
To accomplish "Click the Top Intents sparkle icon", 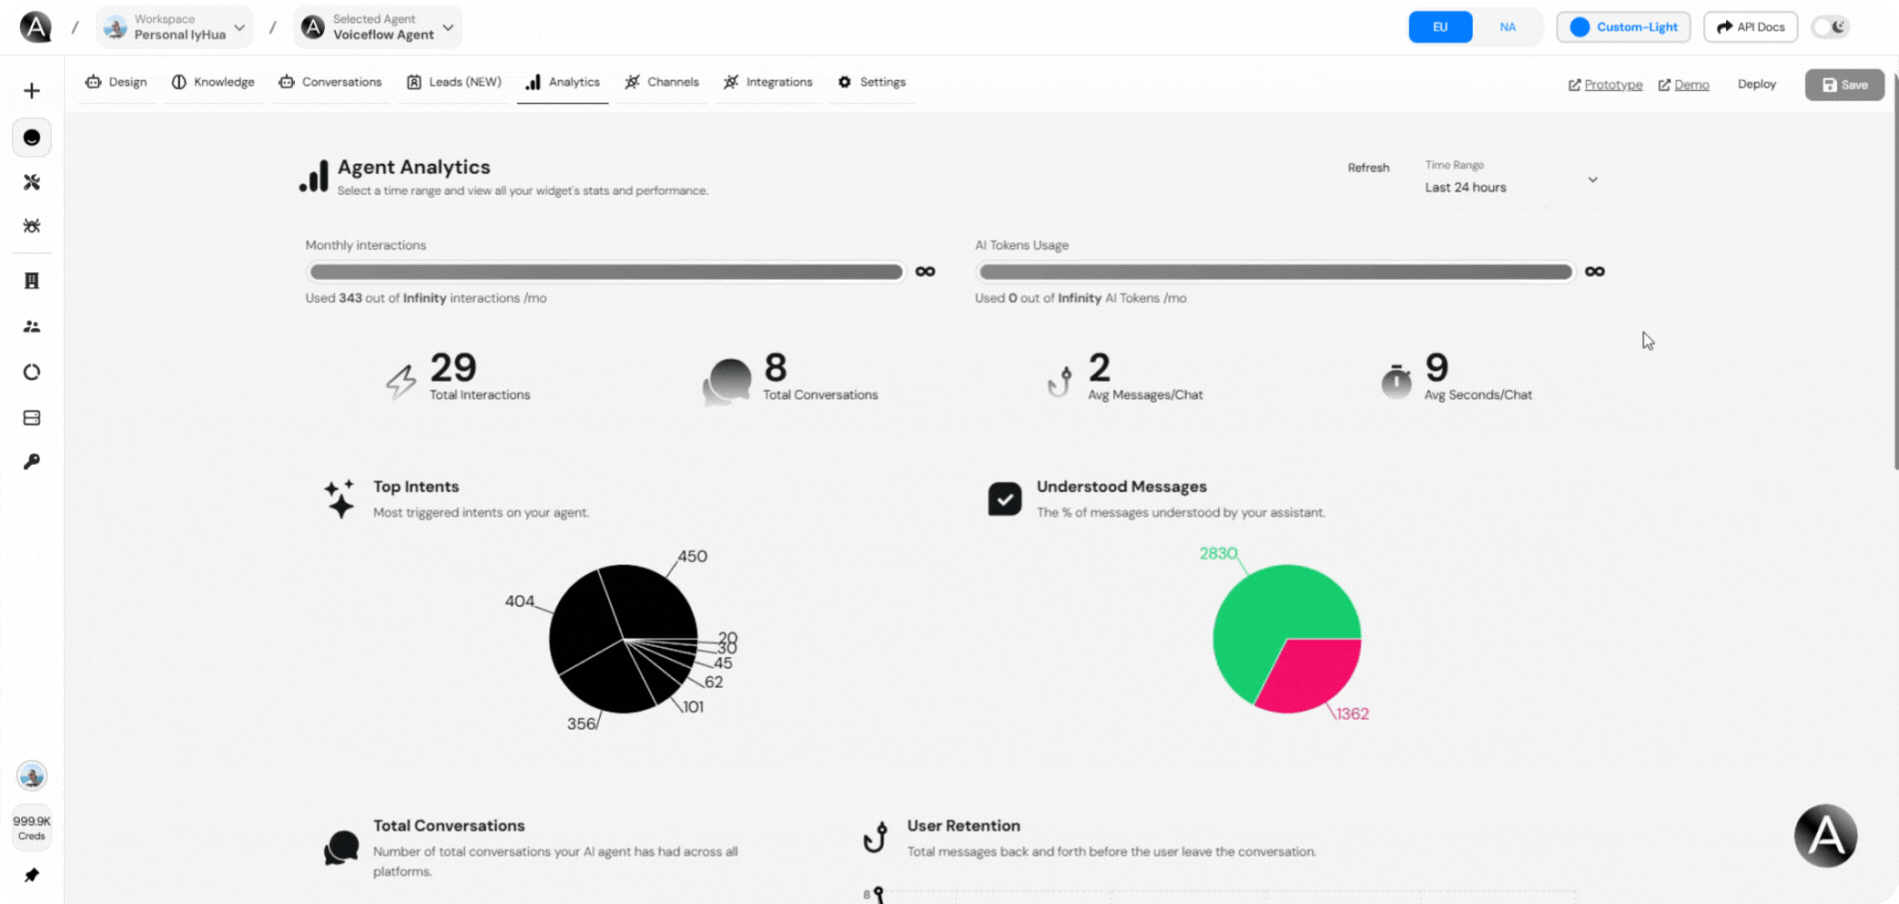I will pyautogui.click(x=340, y=498).
